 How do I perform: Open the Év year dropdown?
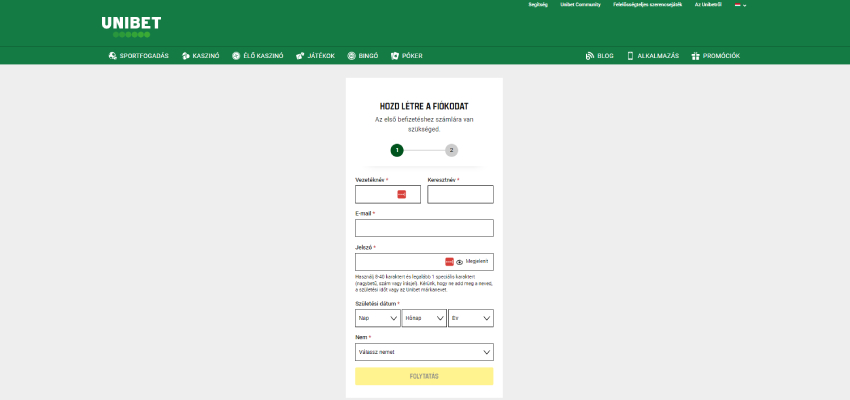click(471, 318)
